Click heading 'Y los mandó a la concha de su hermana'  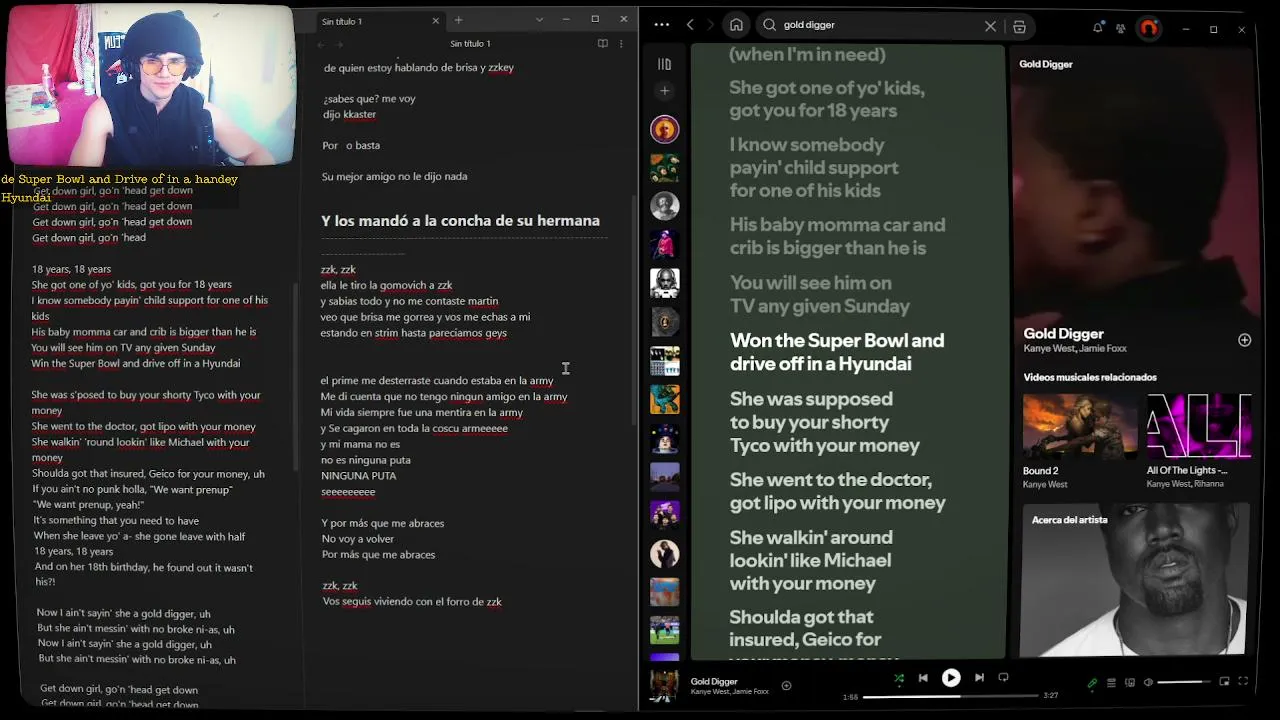coord(460,221)
